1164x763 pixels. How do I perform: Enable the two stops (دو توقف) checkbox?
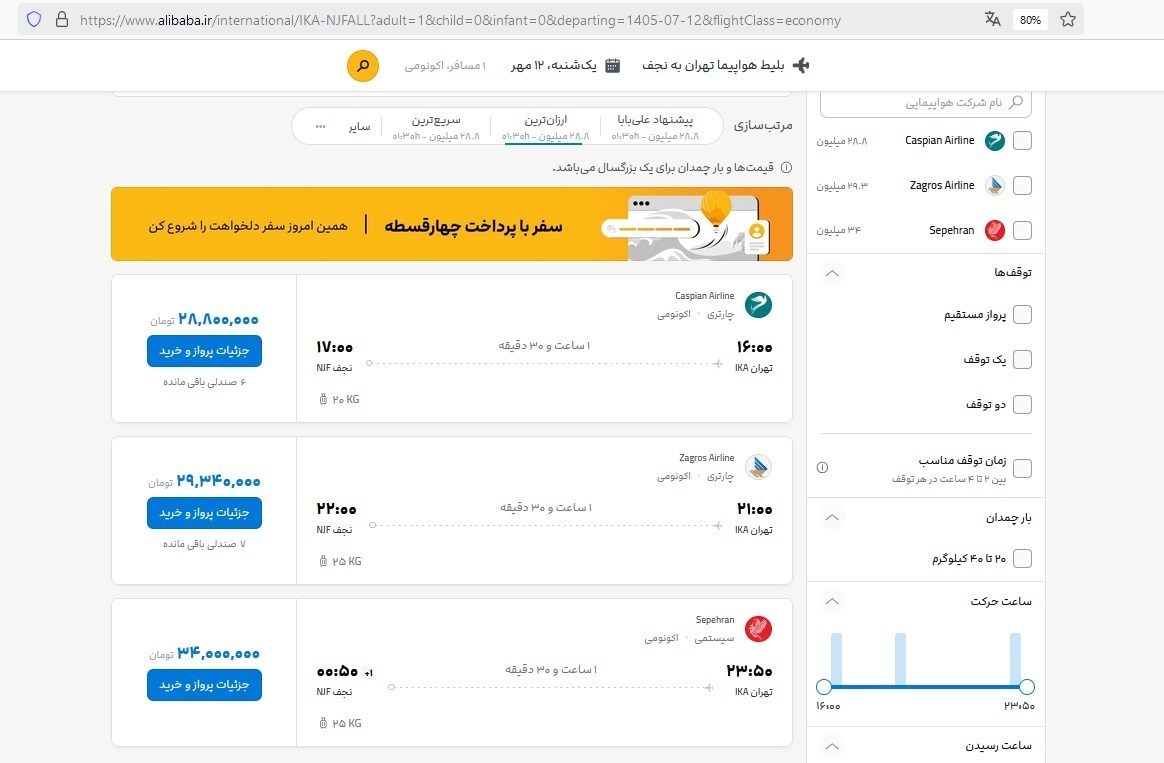coord(1022,405)
